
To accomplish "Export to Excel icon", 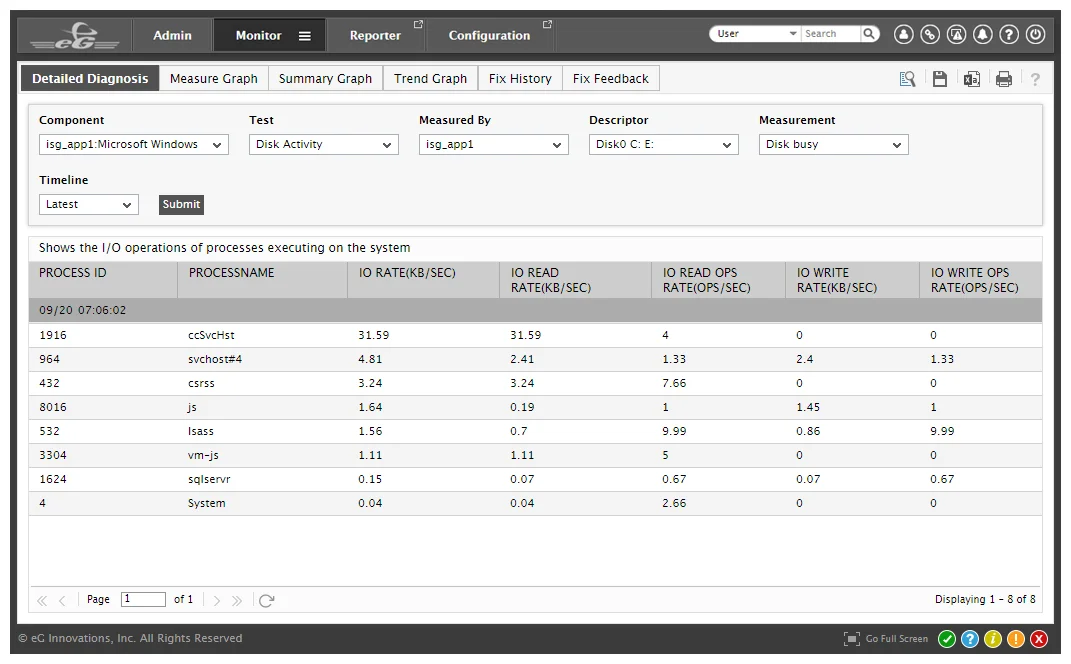I will point(971,79).
